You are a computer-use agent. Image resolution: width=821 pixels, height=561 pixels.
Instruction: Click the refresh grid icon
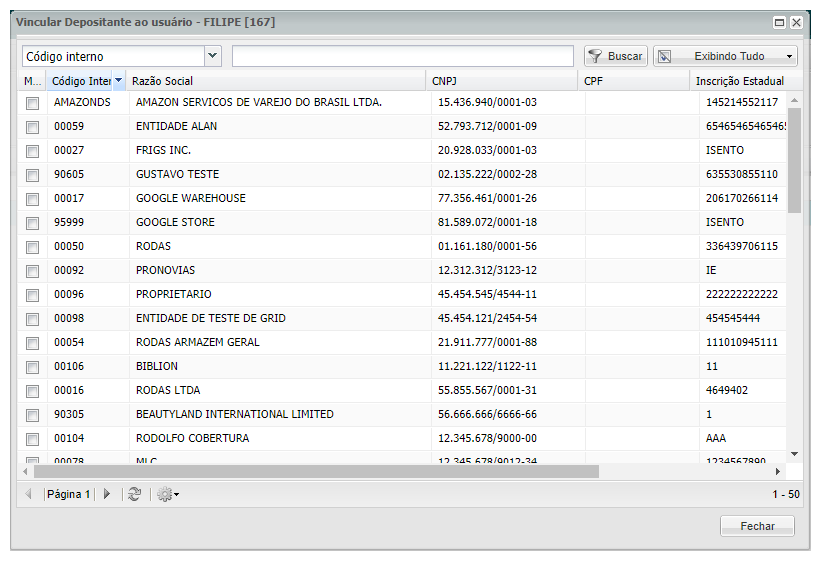pyautogui.click(x=135, y=494)
